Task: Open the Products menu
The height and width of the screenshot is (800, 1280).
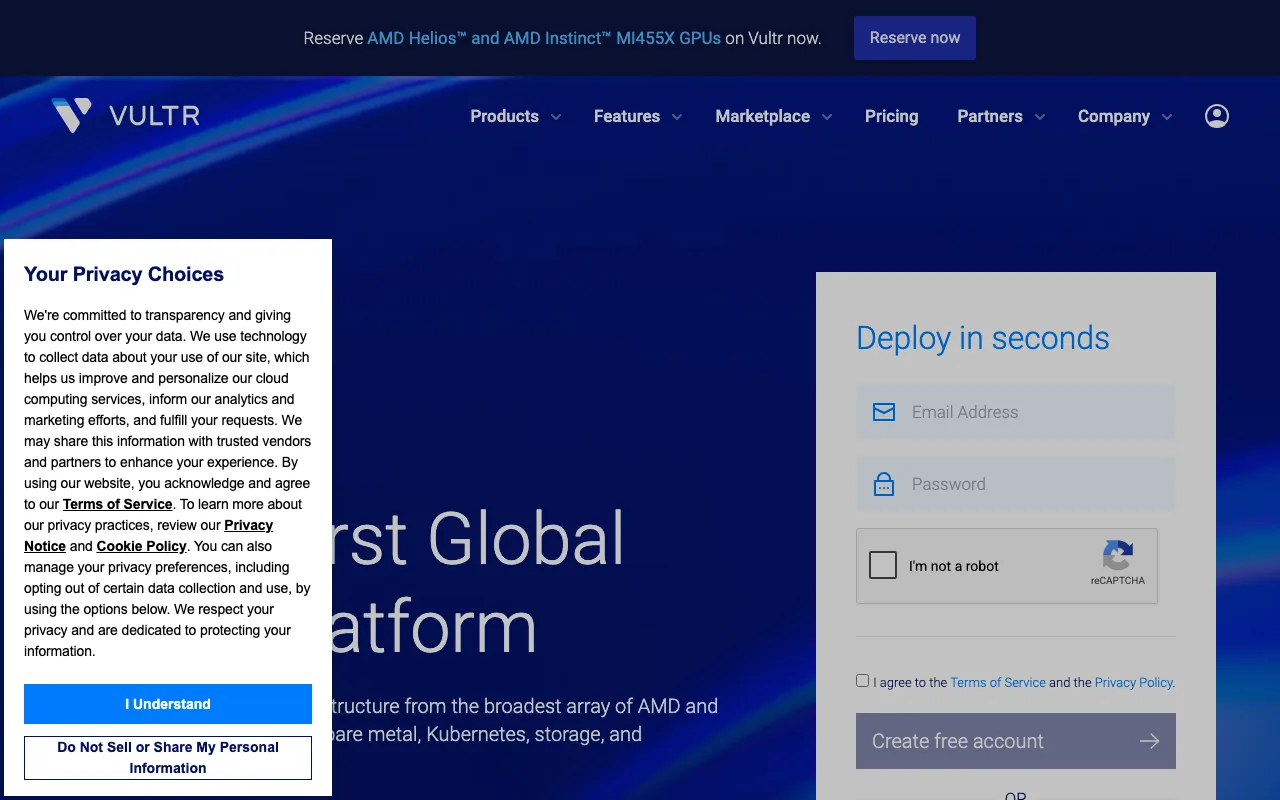Action: [505, 116]
